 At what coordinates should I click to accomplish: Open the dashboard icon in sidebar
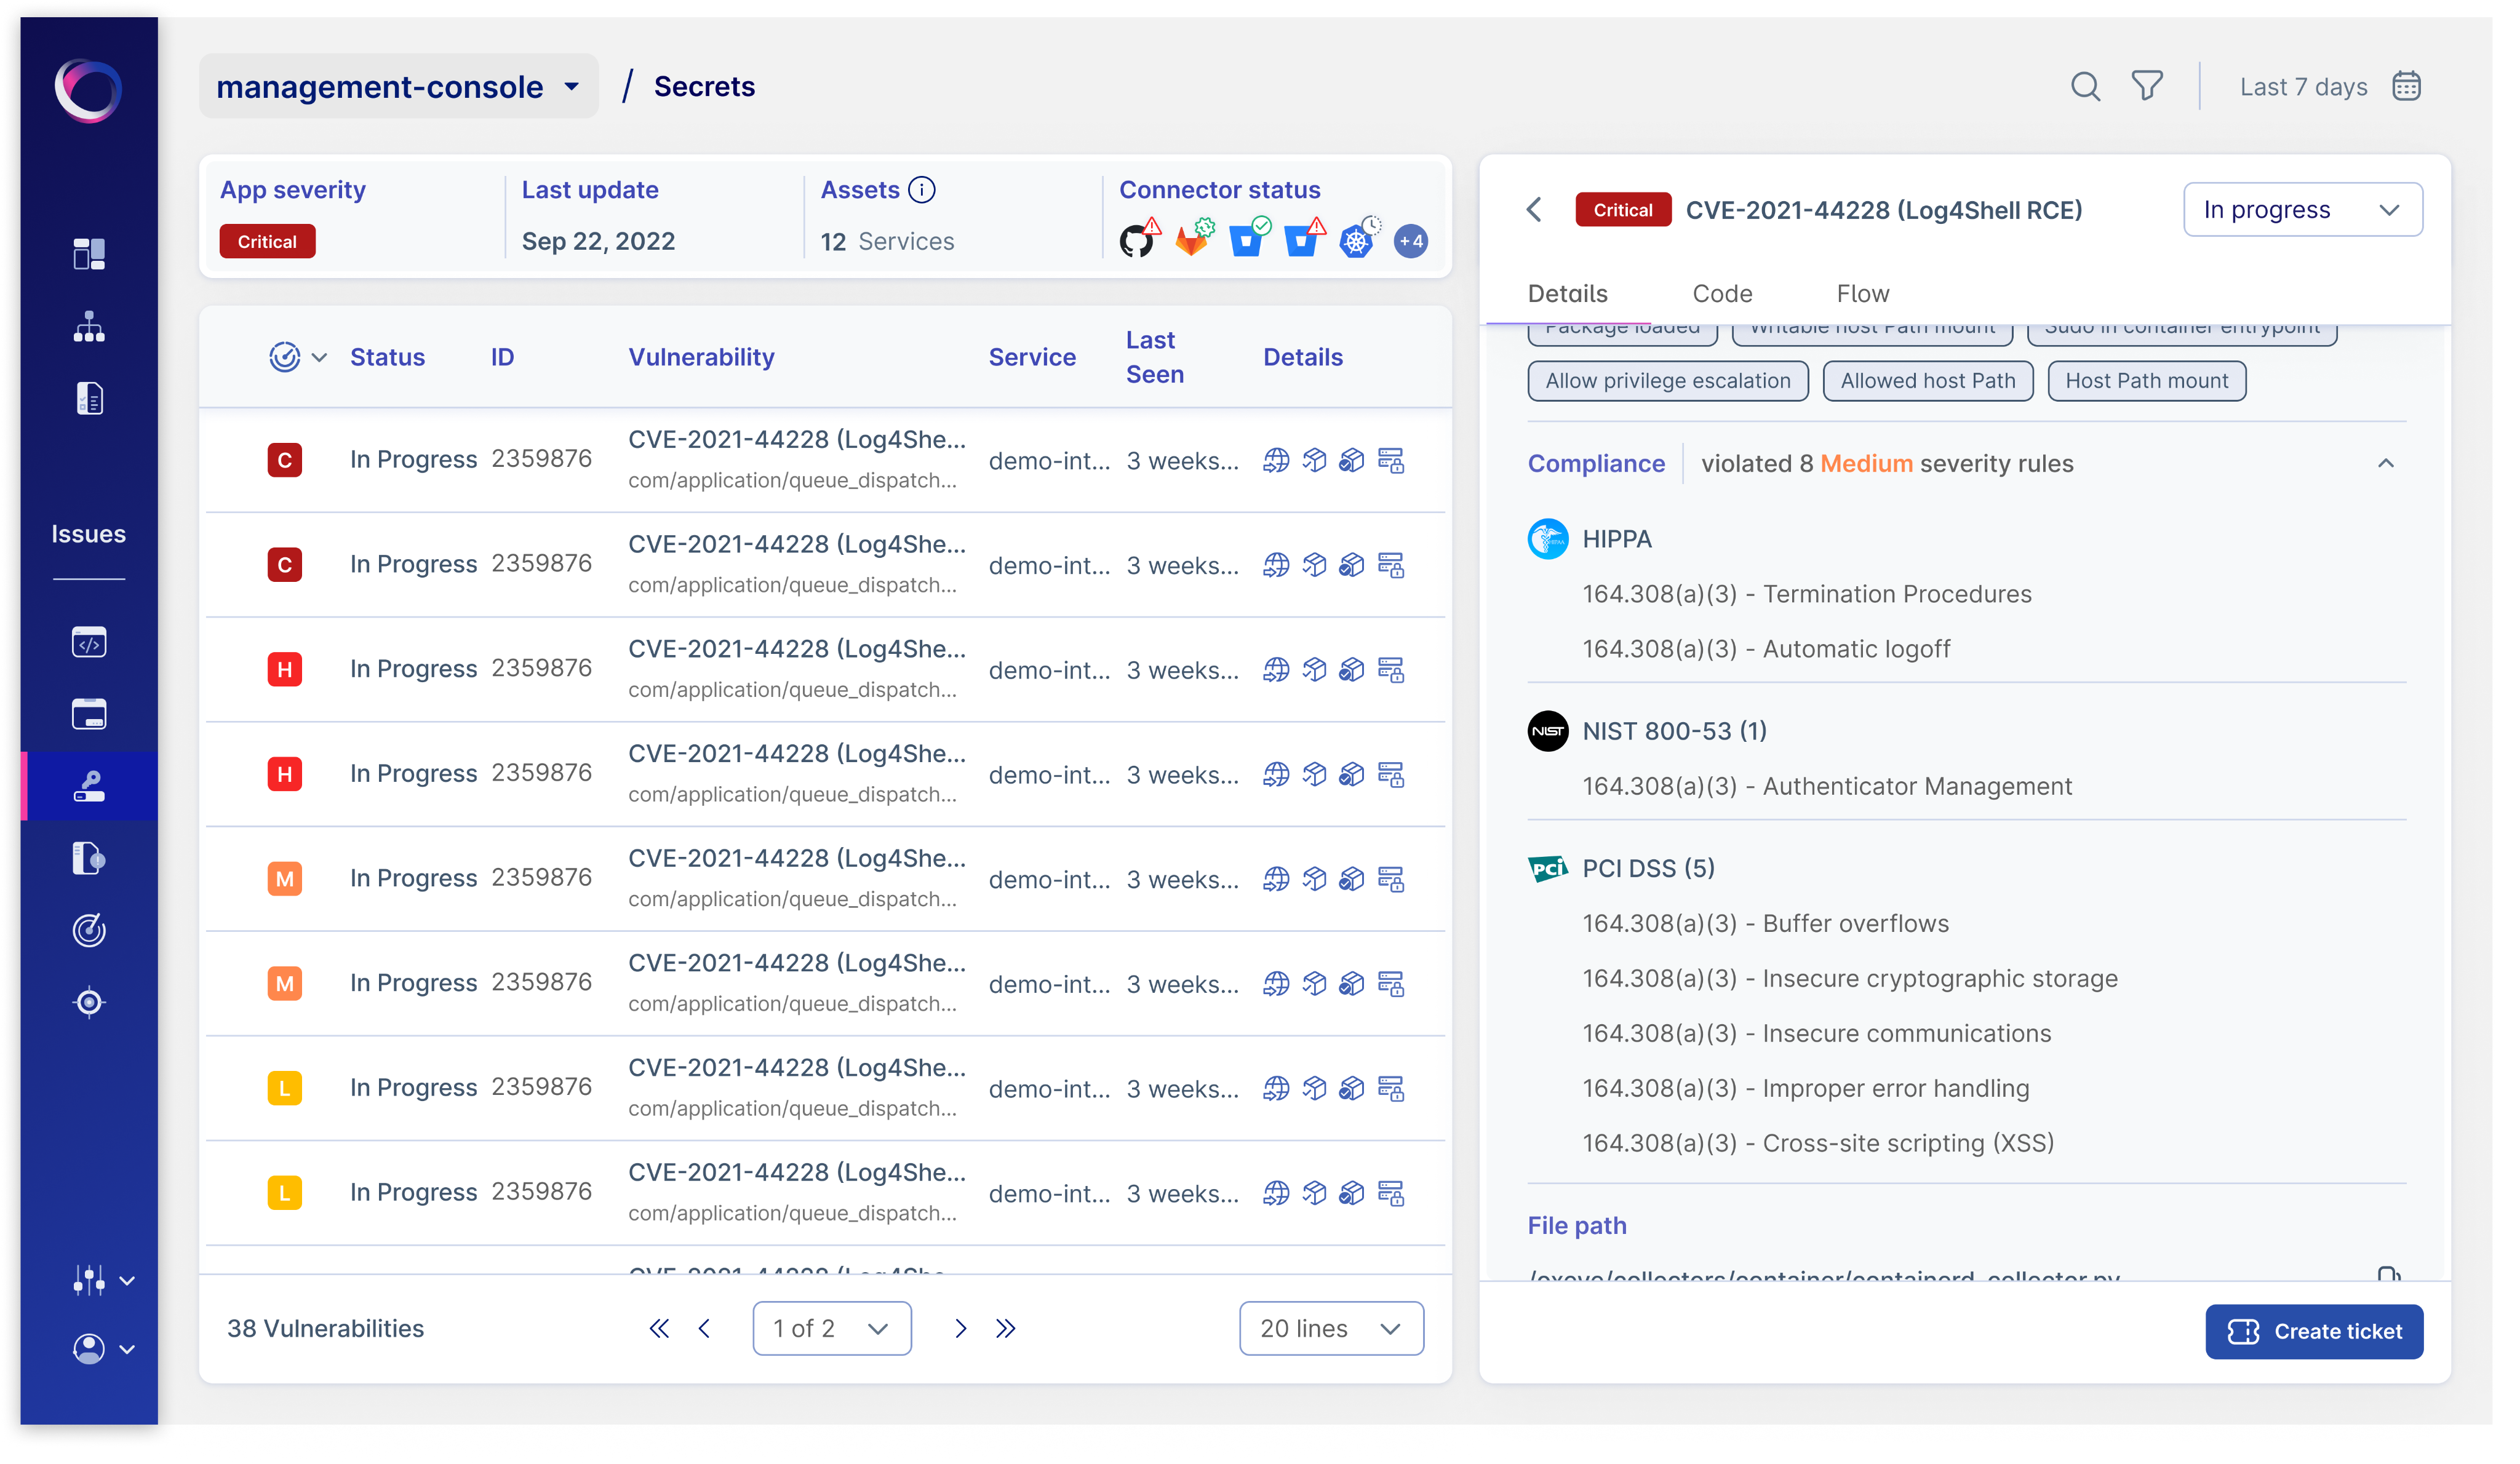pos(89,254)
